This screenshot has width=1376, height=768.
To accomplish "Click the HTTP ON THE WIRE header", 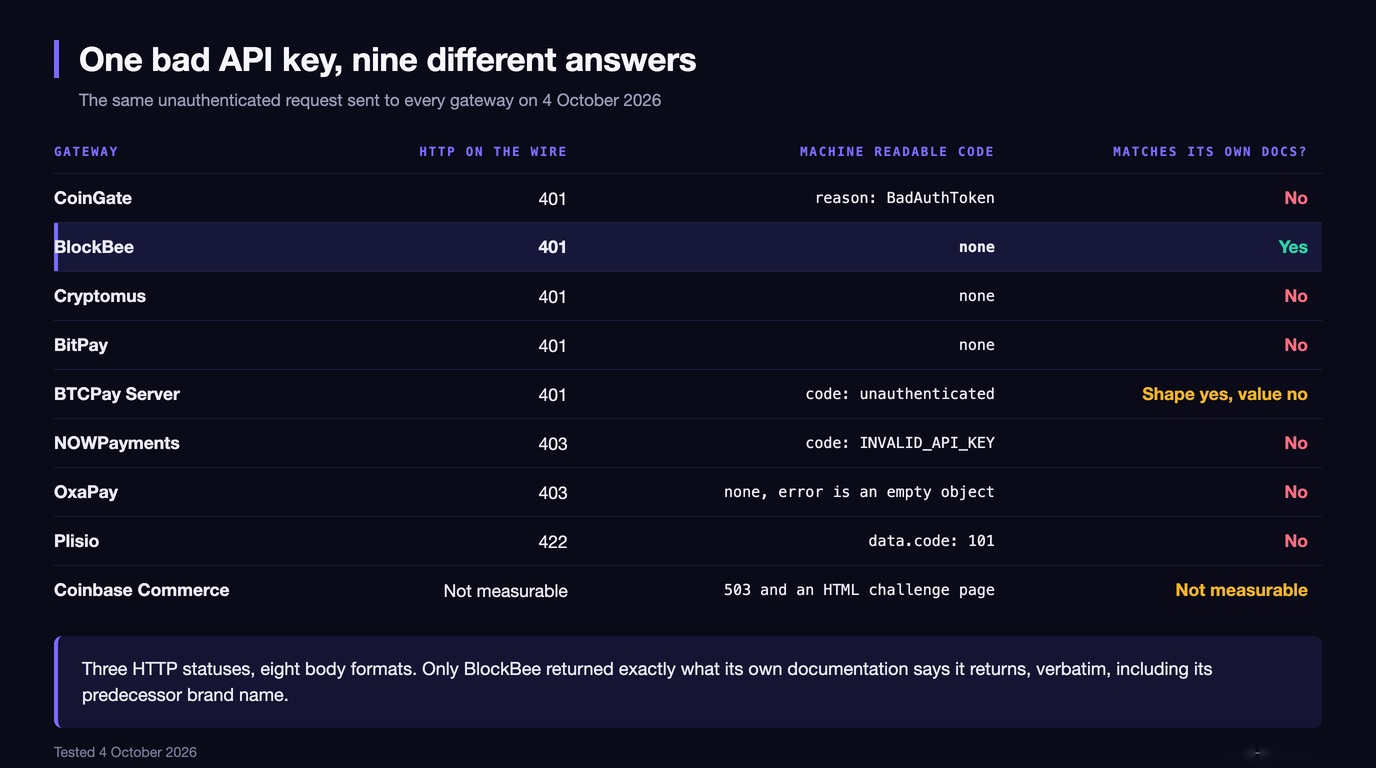I will 493,152.
